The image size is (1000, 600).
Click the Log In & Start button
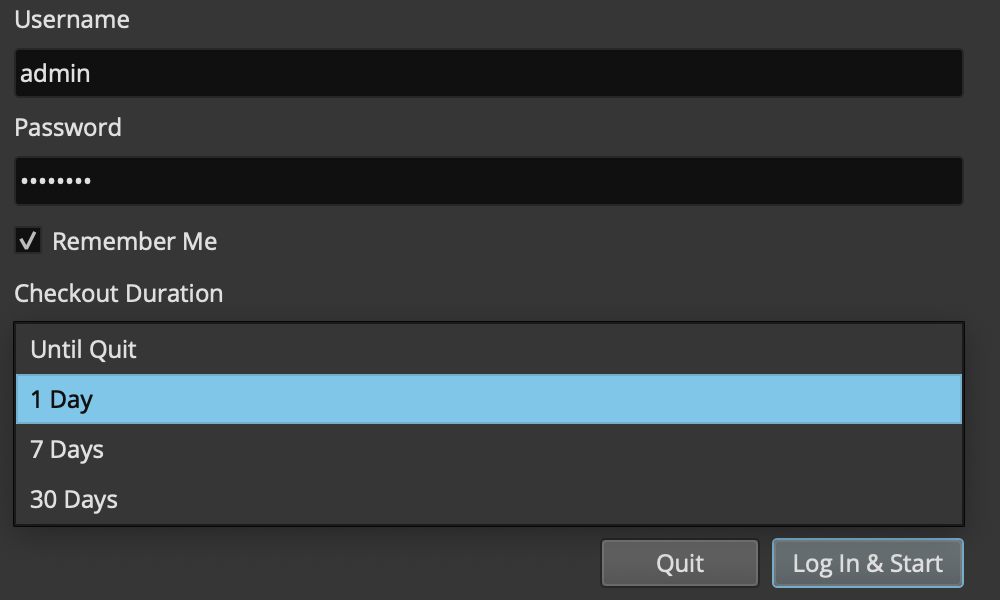coord(867,563)
